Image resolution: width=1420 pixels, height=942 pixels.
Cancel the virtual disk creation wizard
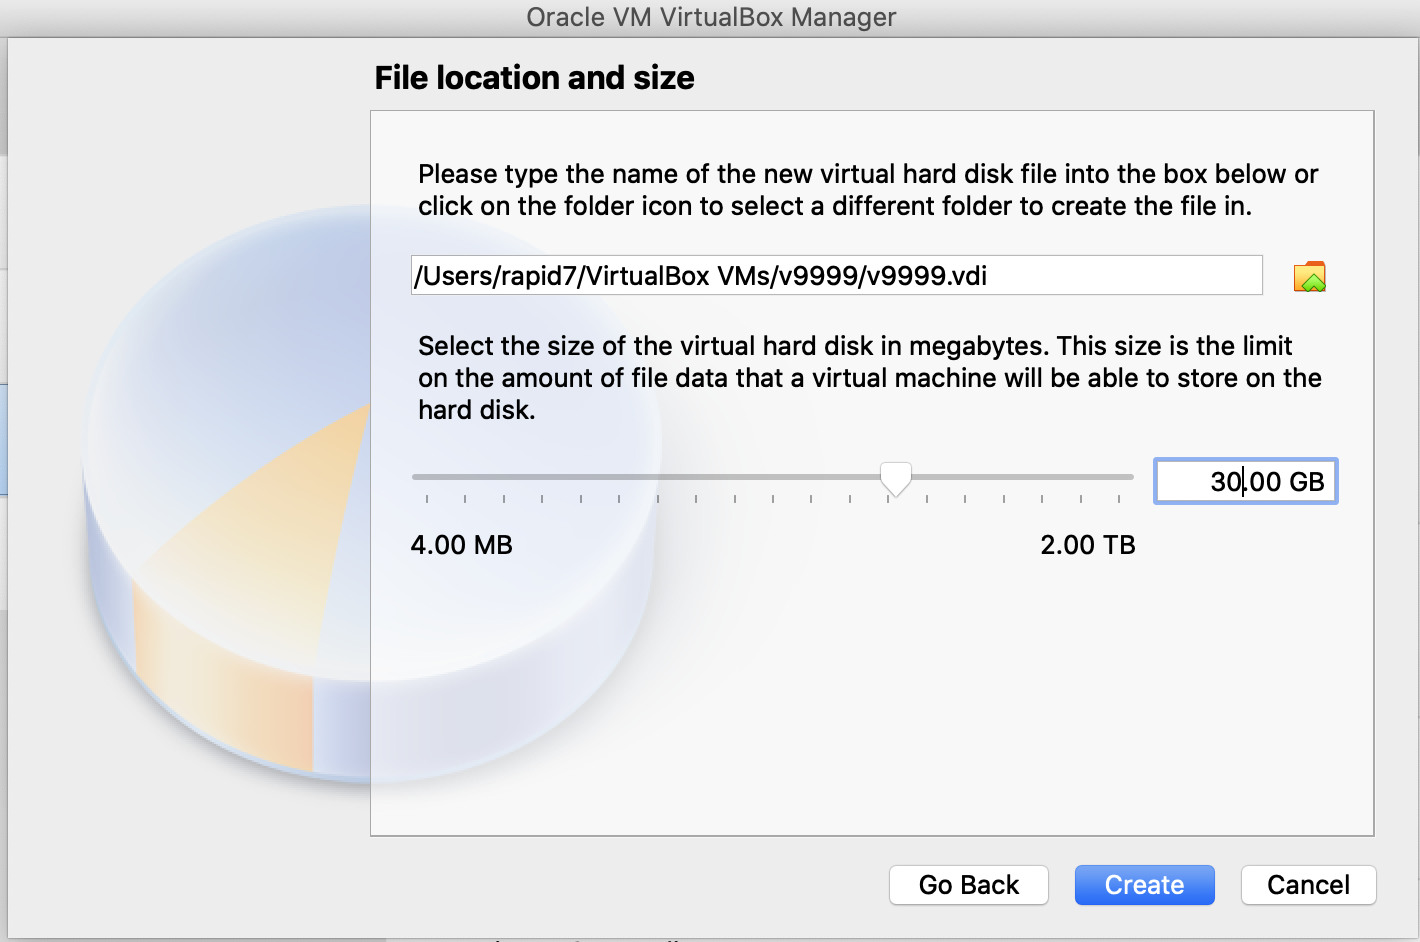click(1308, 885)
